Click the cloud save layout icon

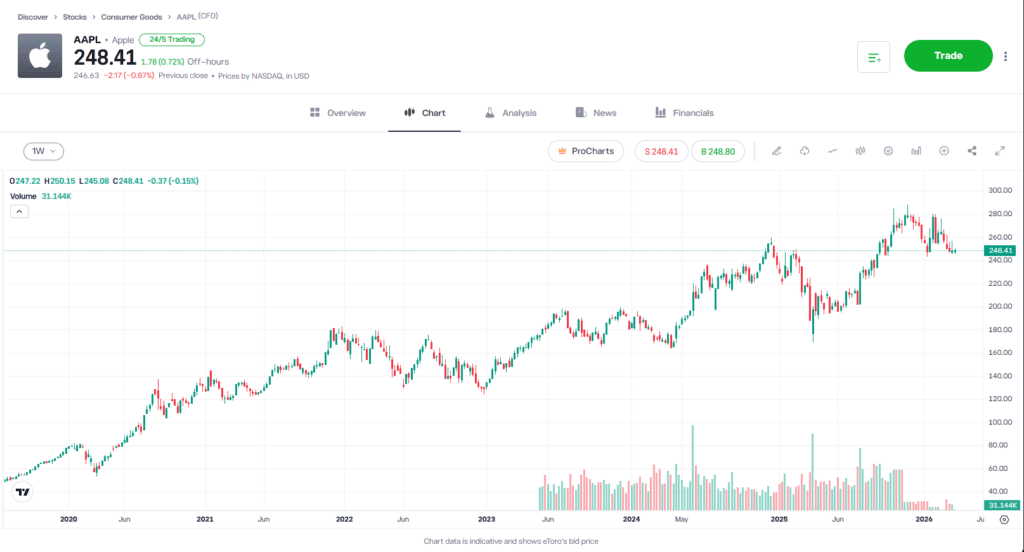coord(804,151)
